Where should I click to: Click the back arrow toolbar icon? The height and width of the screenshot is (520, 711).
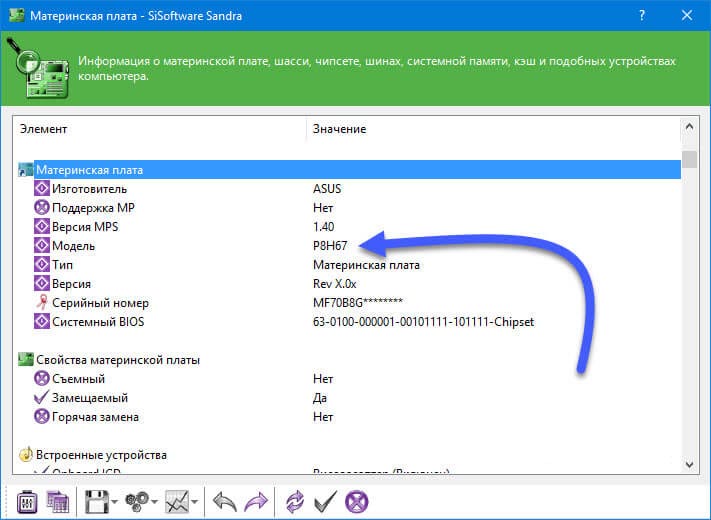[224, 502]
